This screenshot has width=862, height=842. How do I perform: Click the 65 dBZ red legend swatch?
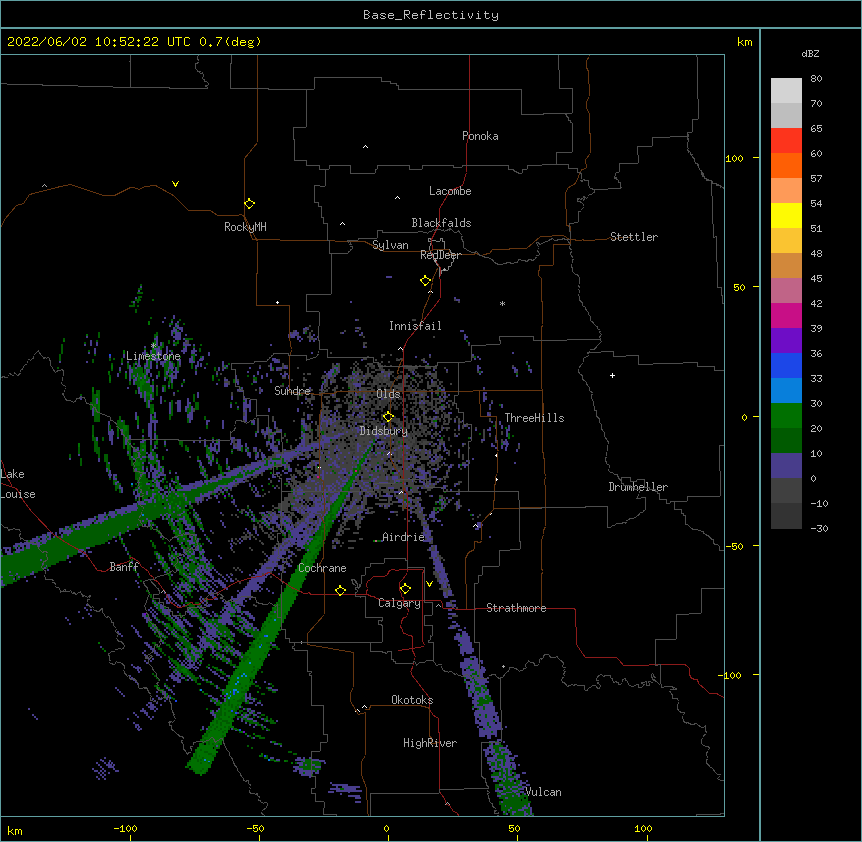click(x=786, y=140)
